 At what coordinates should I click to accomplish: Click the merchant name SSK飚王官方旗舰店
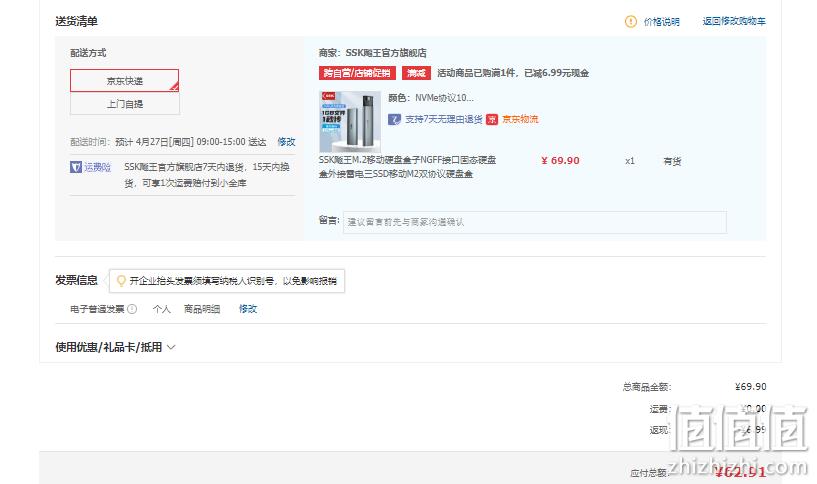click(386, 53)
